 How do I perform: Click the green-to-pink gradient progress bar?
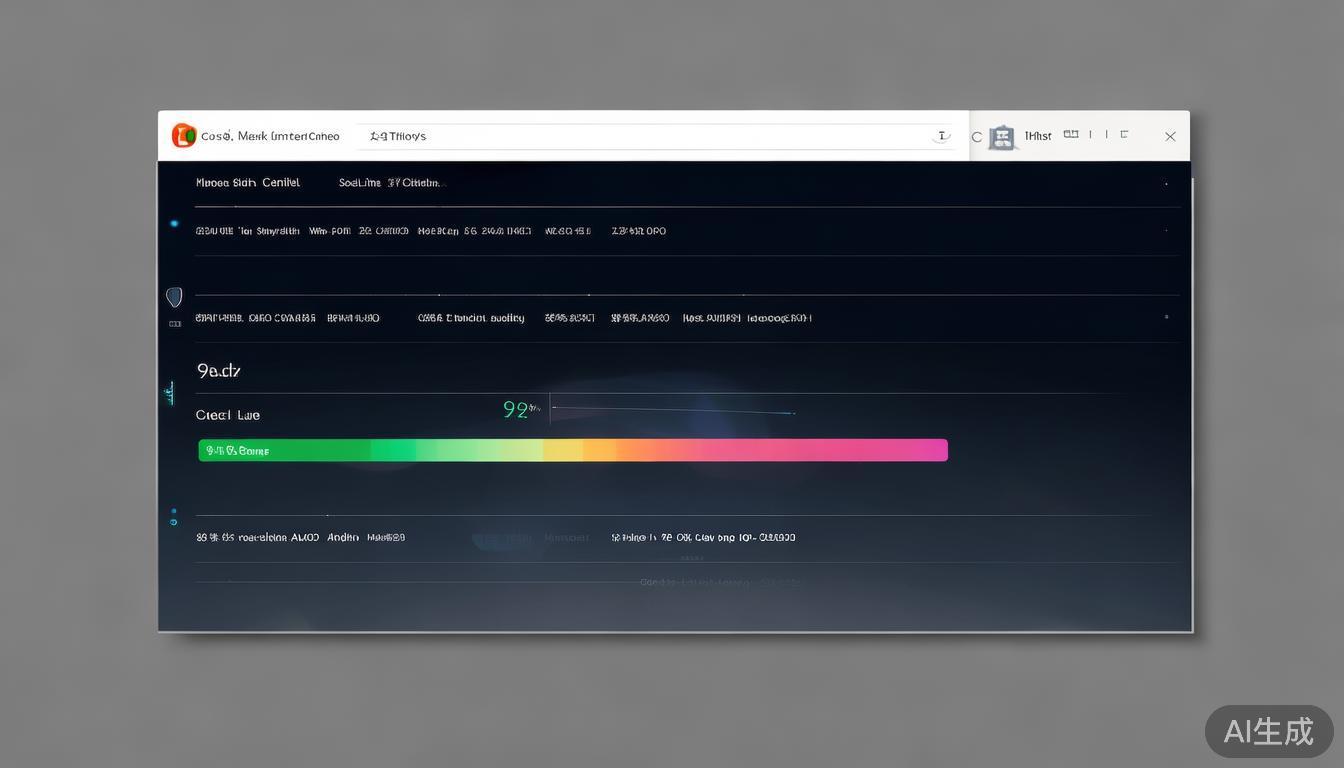click(x=573, y=451)
